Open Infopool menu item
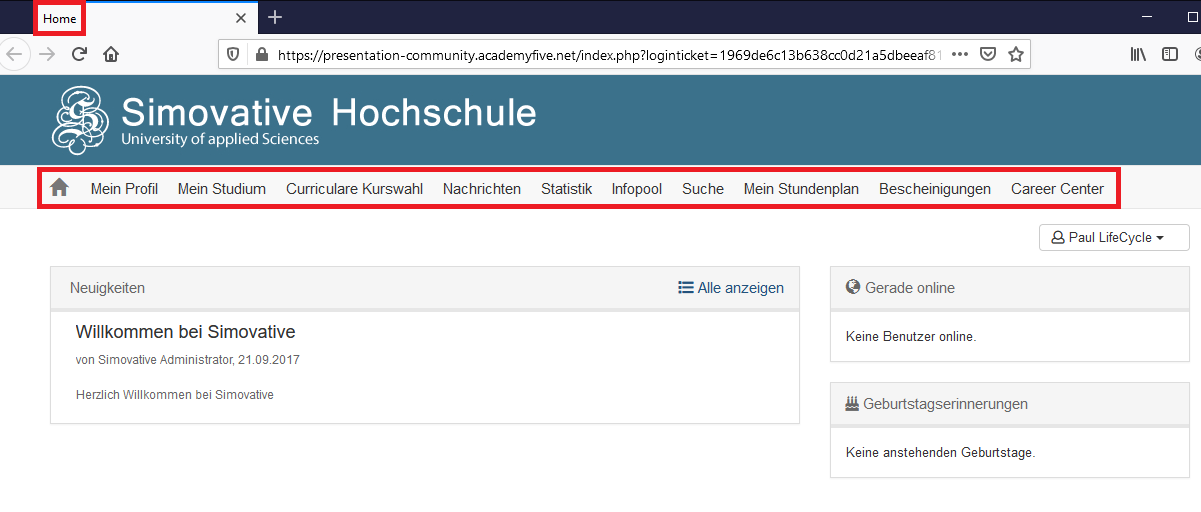 pyautogui.click(x=637, y=189)
